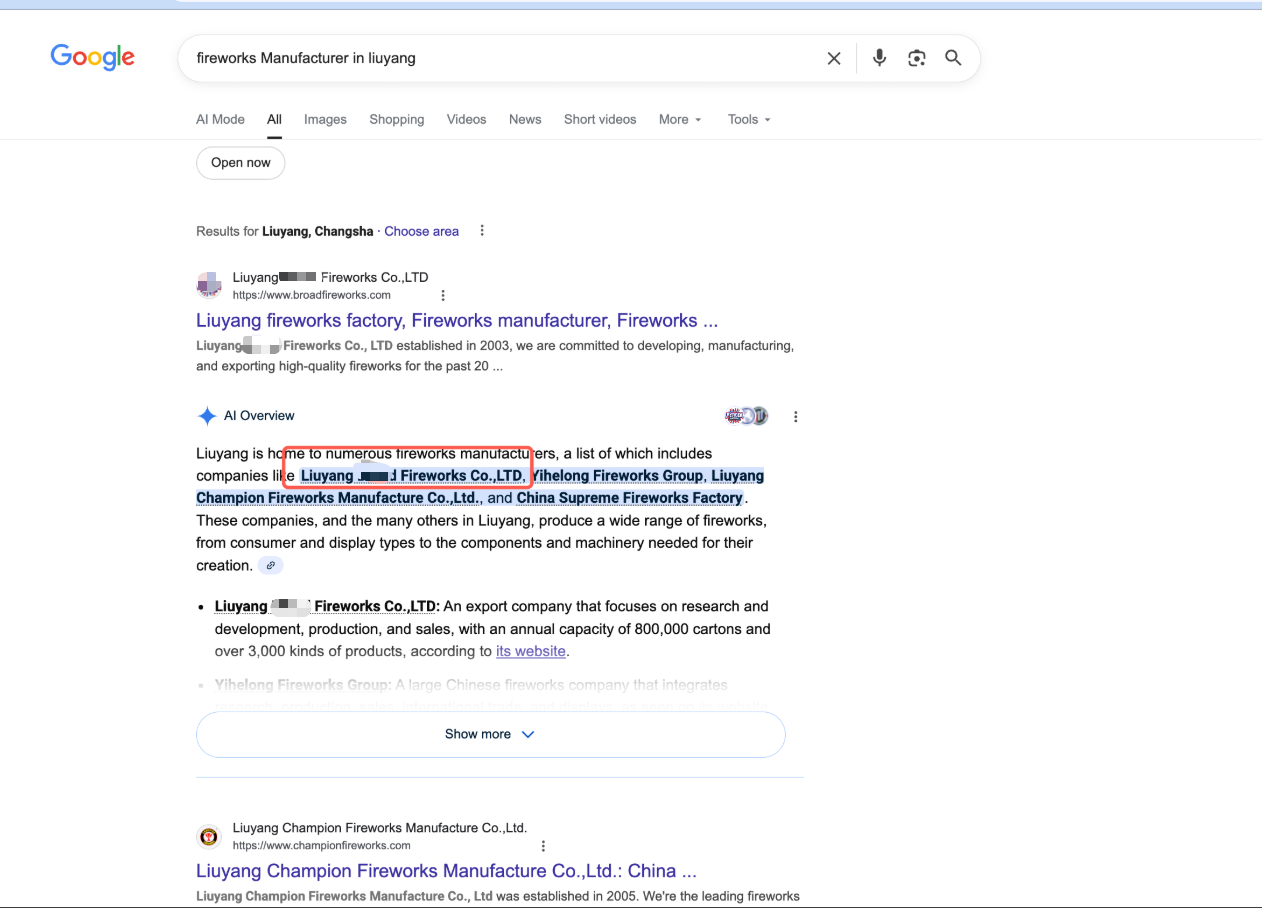Expand AI Overview with Show more
The image size is (1262, 908).
490,734
